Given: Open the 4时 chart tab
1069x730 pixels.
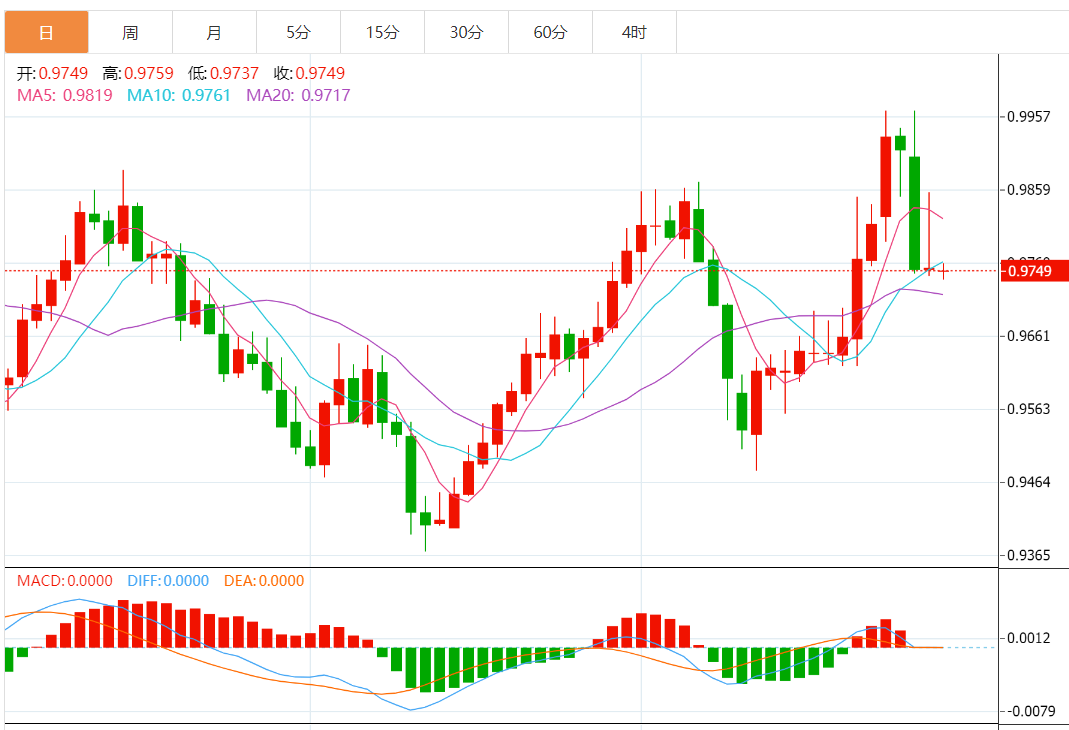Looking at the screenshot, I should tap(634, 32).
